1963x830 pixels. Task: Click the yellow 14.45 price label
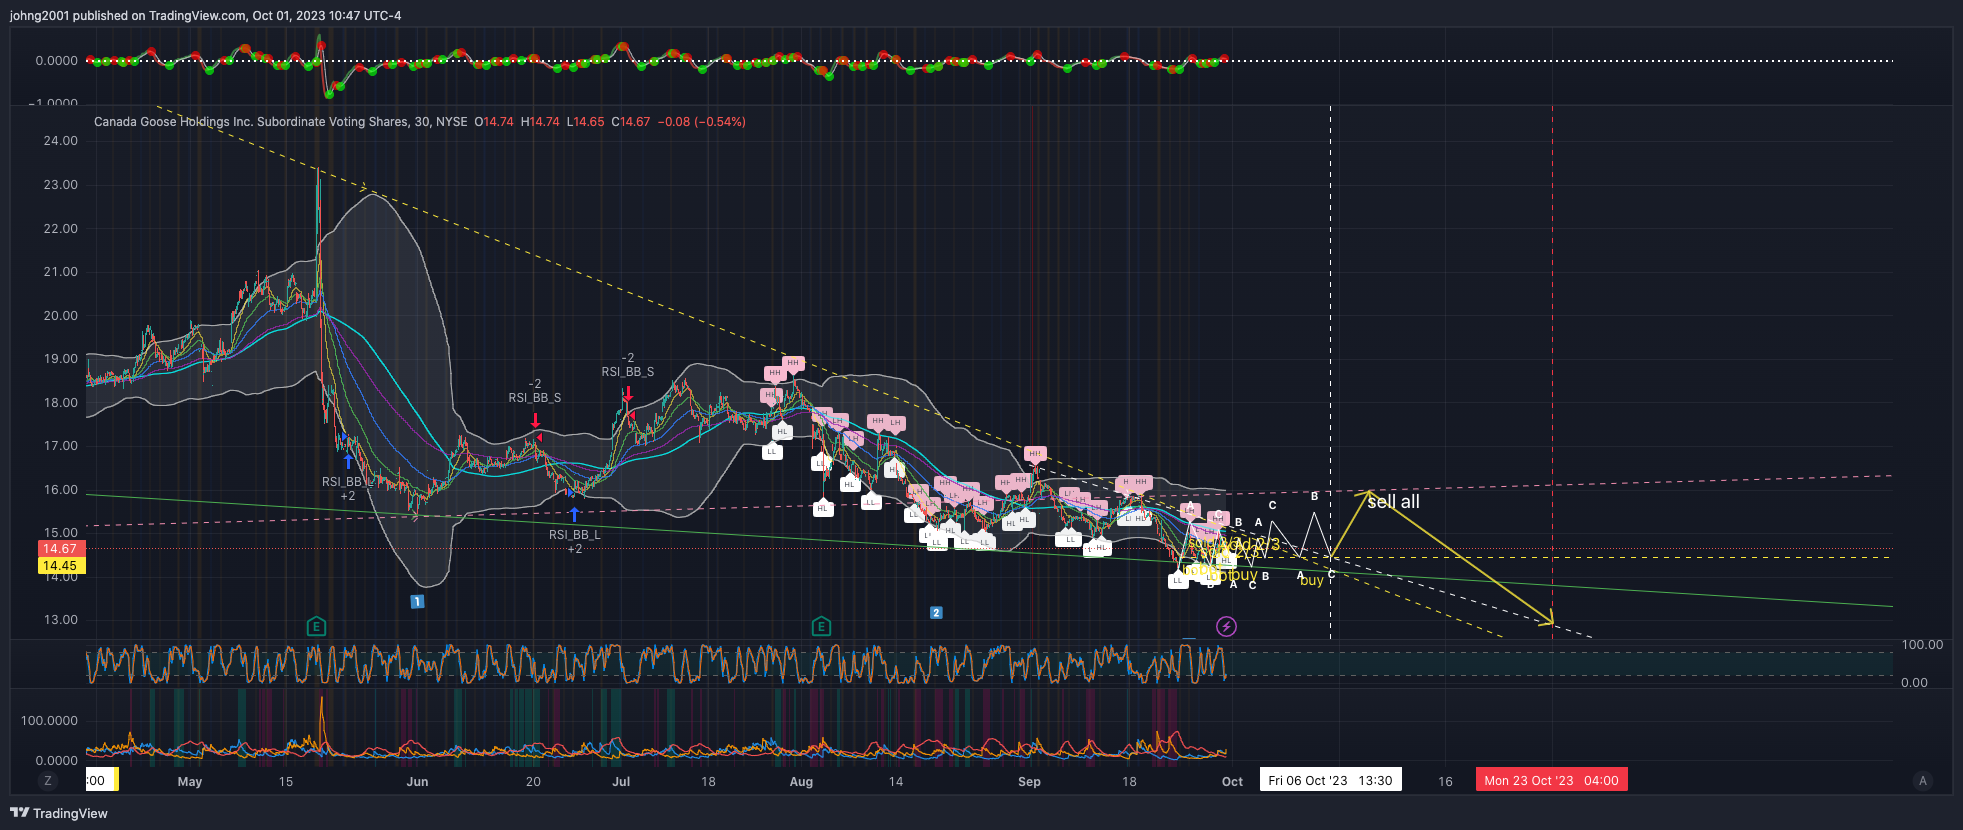pyautogui.click(x=62, y=566)
